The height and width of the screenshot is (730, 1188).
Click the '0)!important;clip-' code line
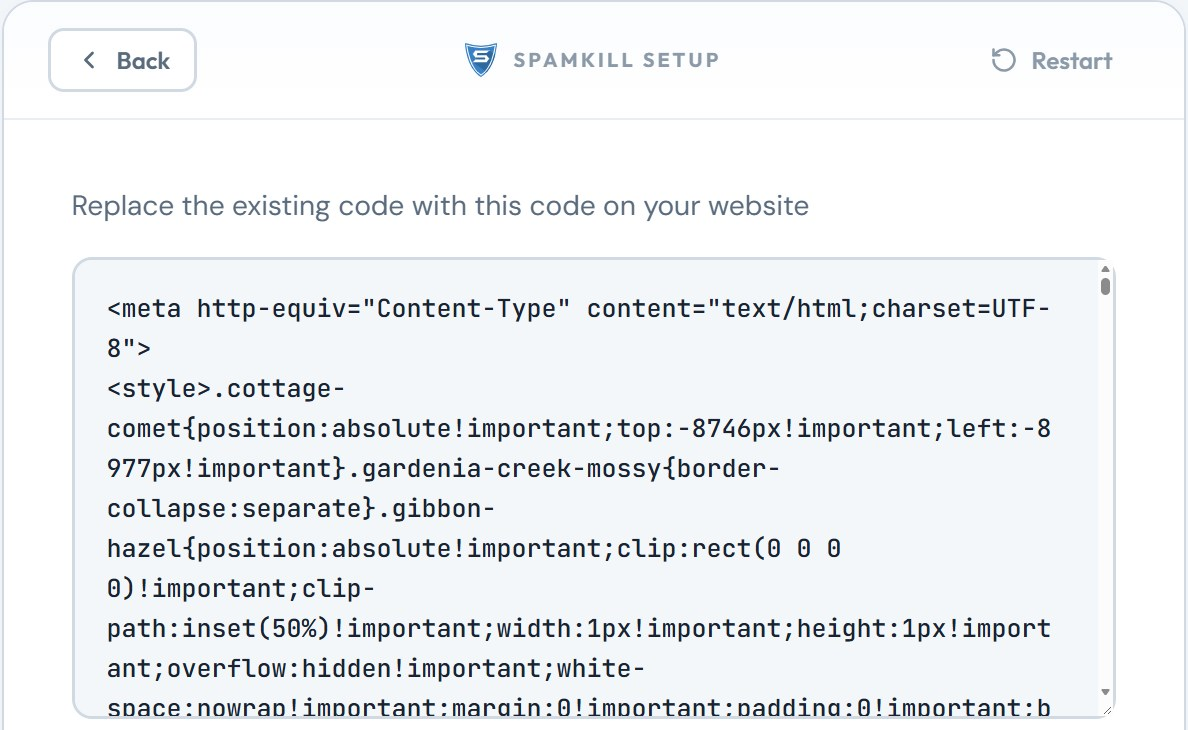click(241, 588)
